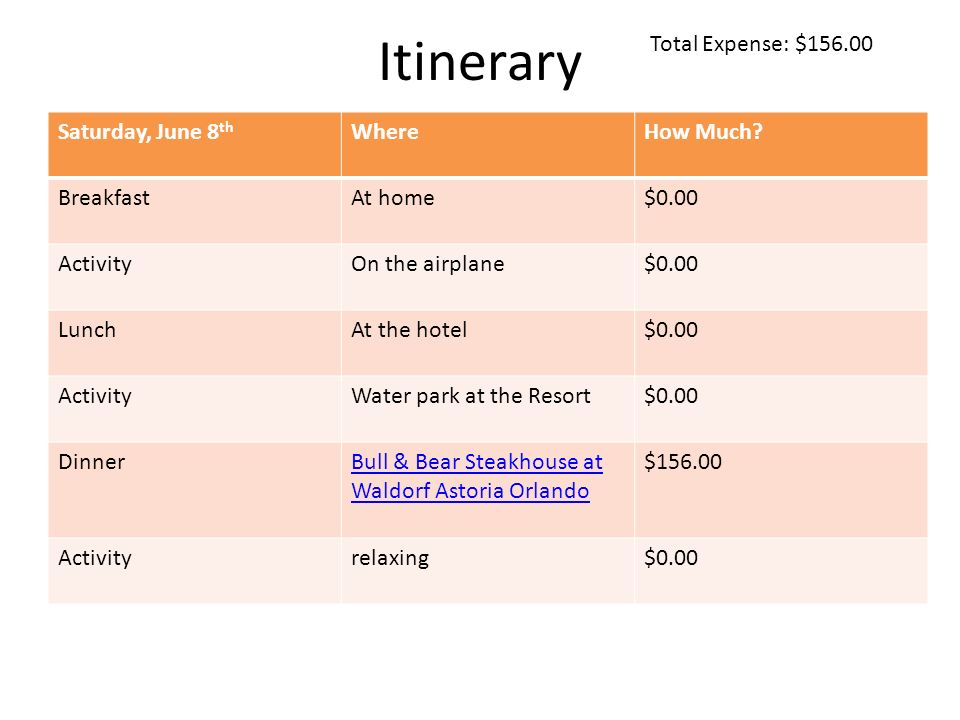Click the relaxing row $0.00 cell
This screenshot has height=720, width=960.
(781, 571)
